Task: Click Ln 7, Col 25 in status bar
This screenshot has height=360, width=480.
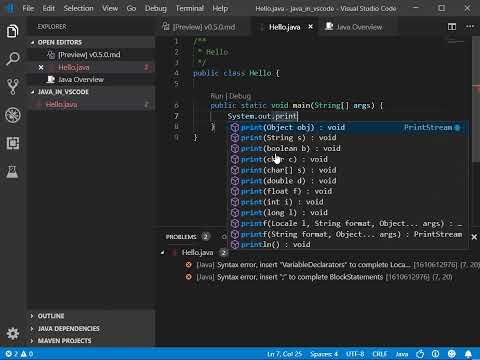Action: (x=284, y=354)
